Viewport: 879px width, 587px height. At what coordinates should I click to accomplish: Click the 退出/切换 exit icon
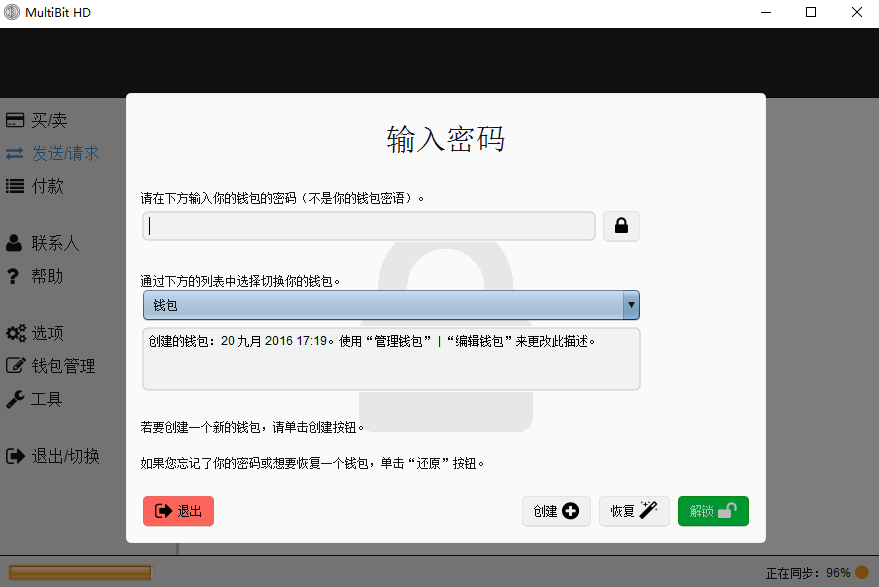tap(16, 456)
